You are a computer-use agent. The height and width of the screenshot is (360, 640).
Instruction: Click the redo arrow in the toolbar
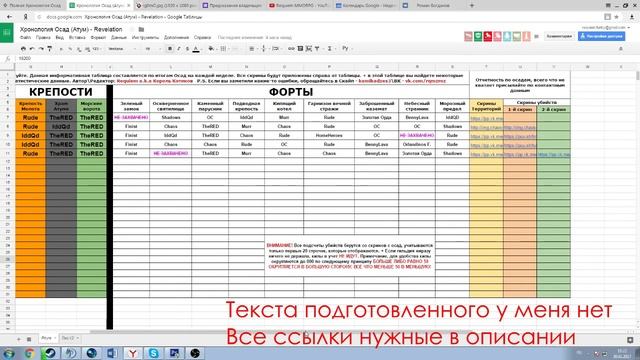click(x=41, y=49)
